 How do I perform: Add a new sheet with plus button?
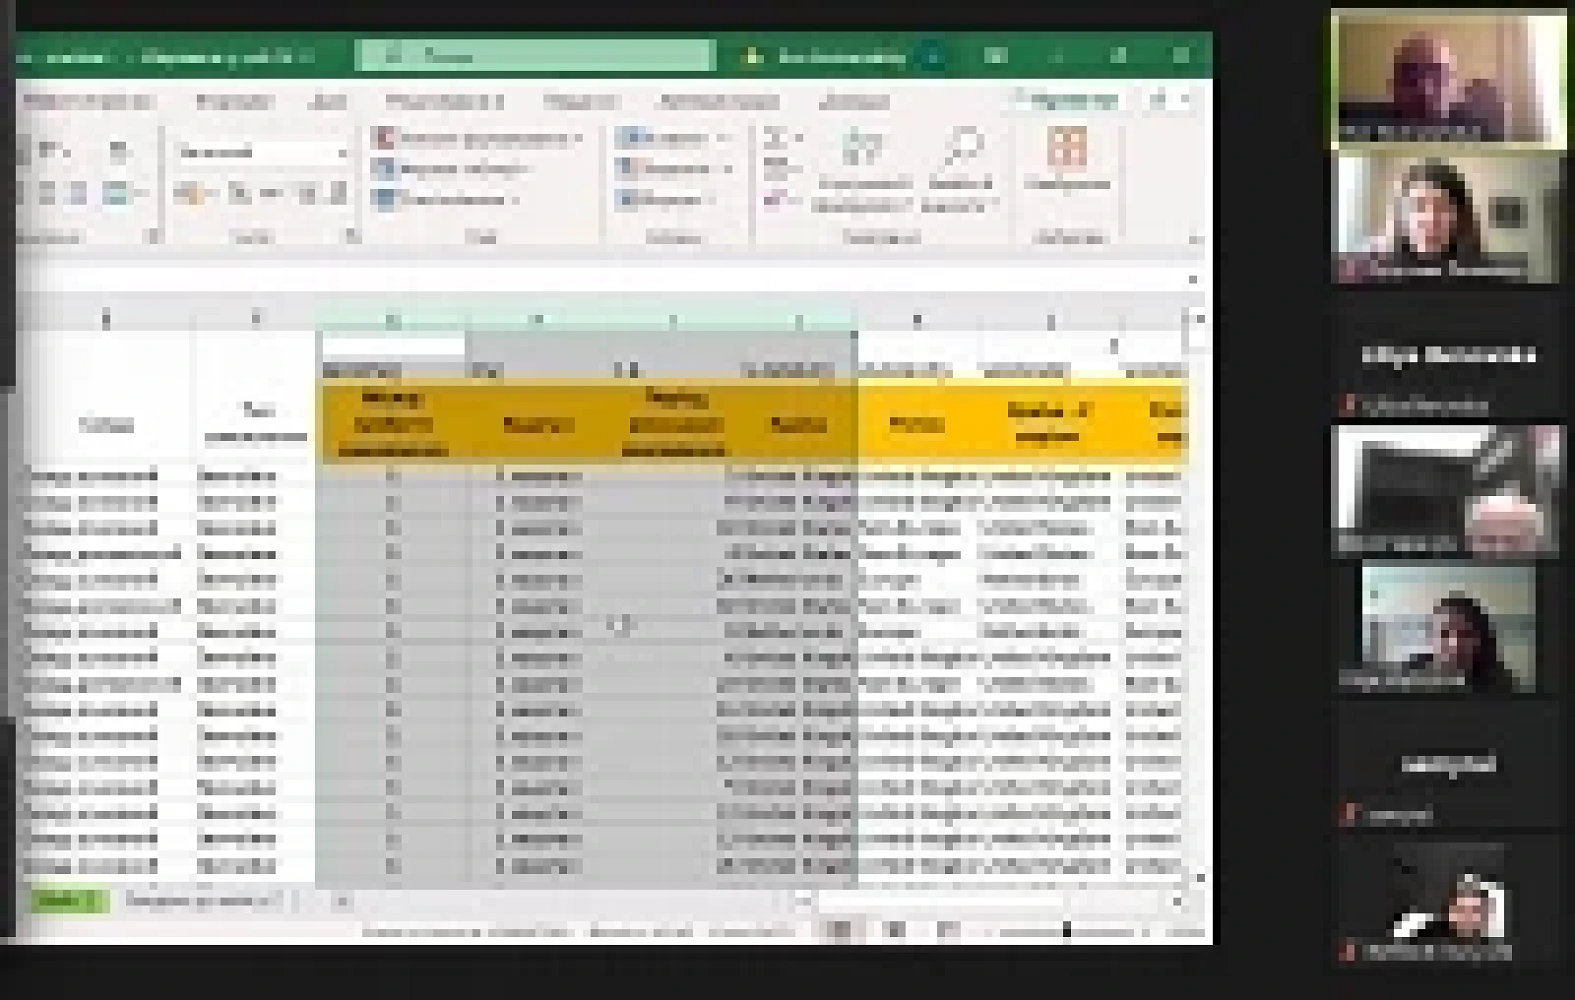(341, 901)
